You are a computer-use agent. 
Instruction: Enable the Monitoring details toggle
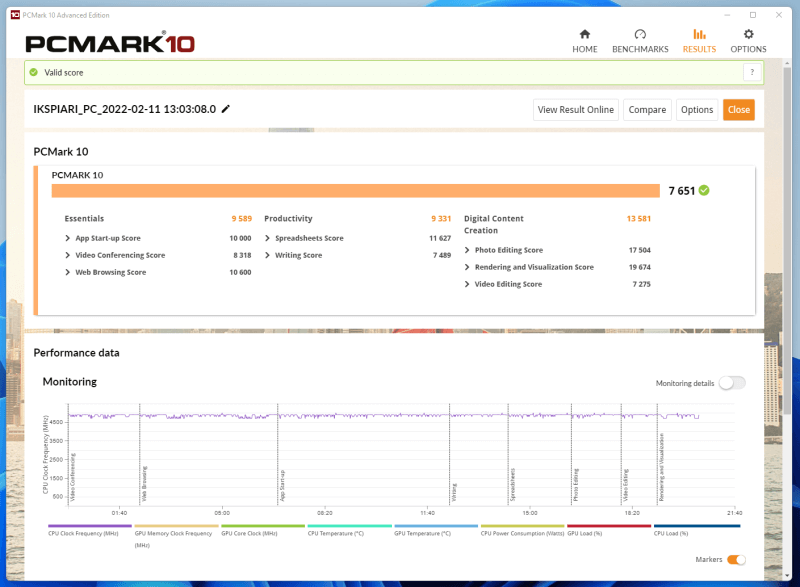click(x=731, y=383)
